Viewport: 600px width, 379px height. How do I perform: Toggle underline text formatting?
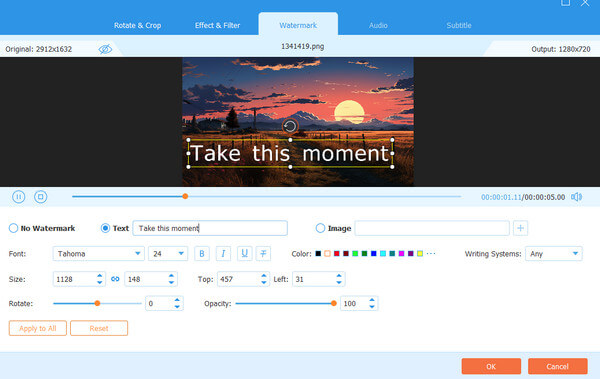[x=245, y=253]
